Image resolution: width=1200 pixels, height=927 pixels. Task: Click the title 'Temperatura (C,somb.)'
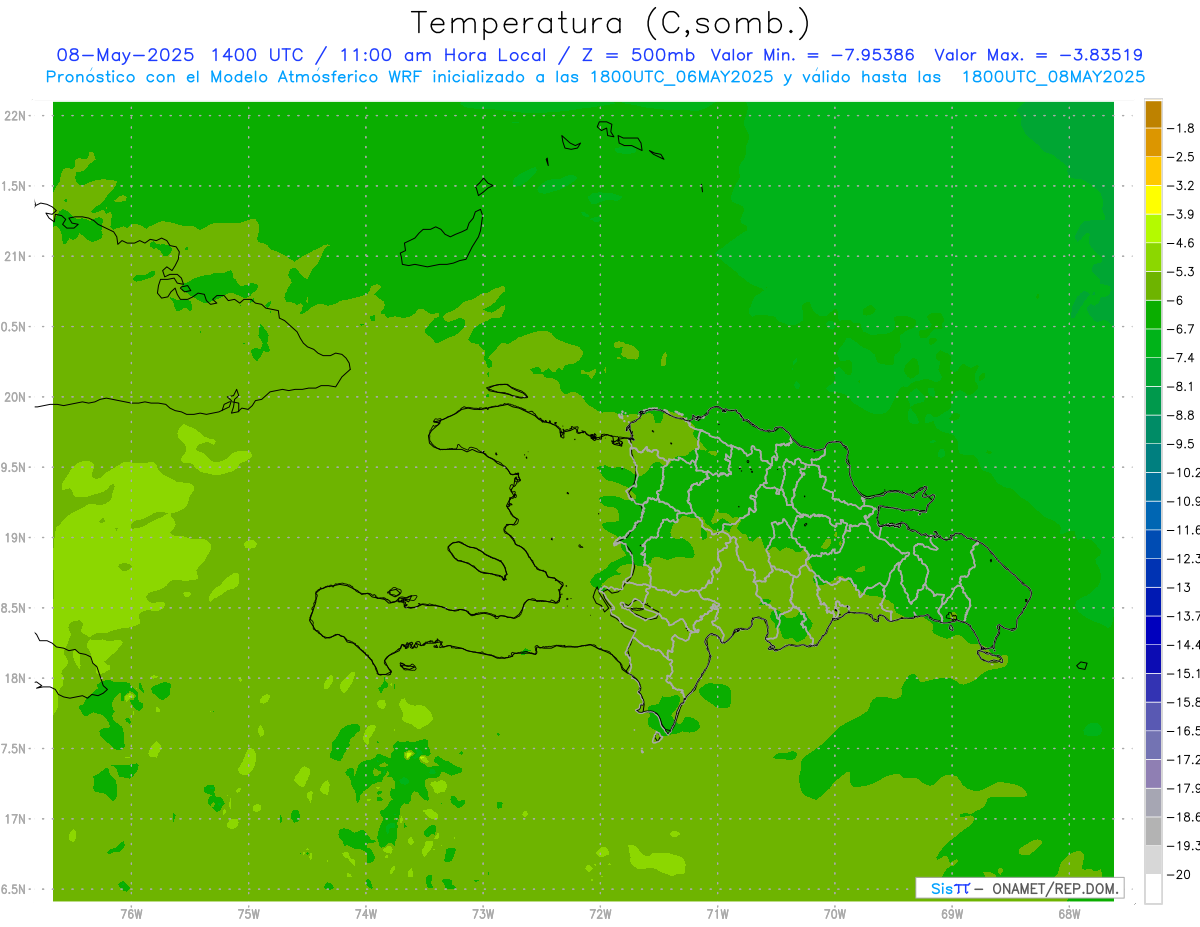pos(612,23)
